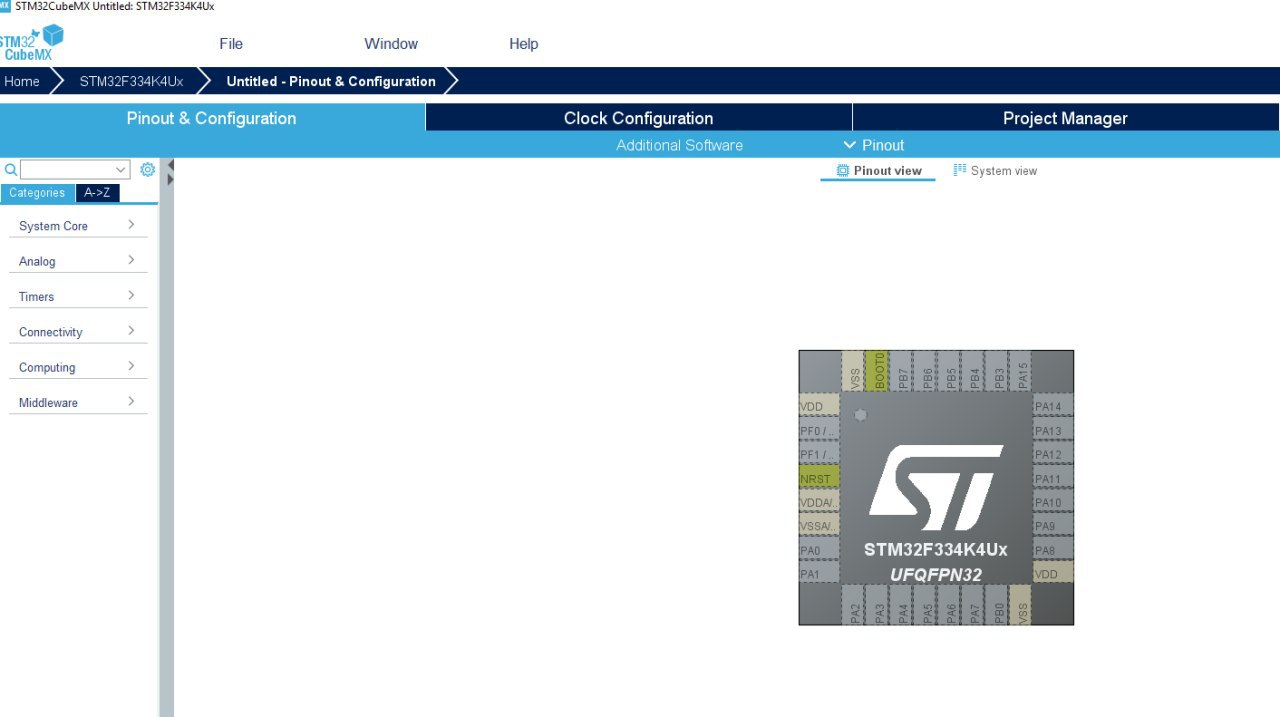Click pin PA12 on the chip

click(x=1053, y=455)
